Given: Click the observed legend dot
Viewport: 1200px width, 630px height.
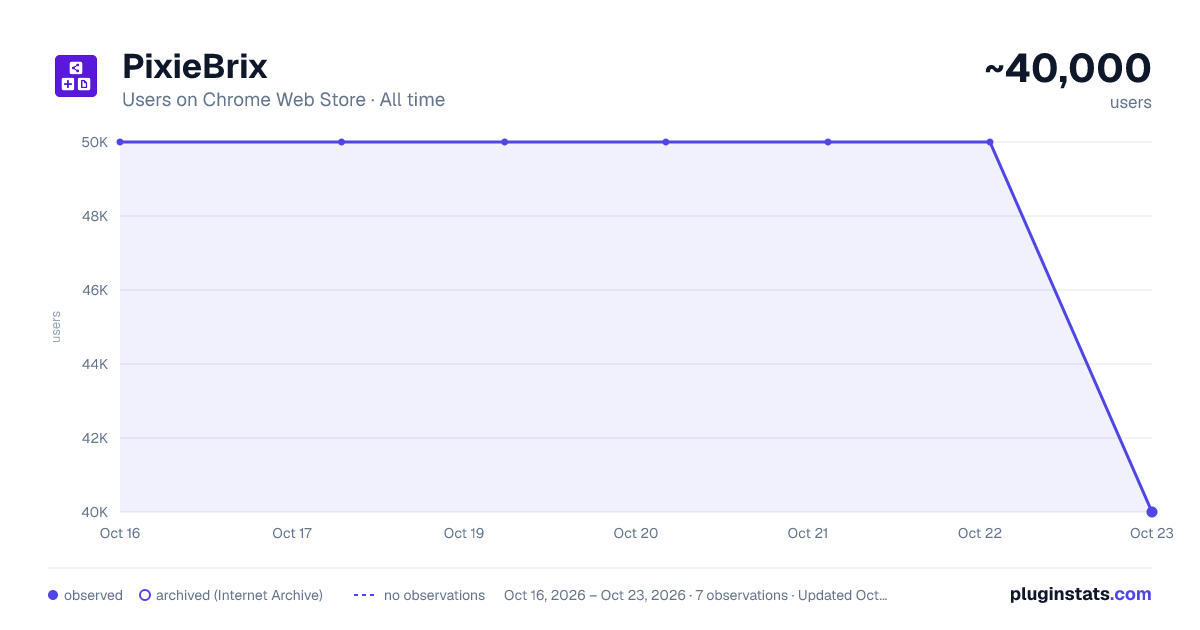Looking at the screenshot, I should tap(53, 595).
